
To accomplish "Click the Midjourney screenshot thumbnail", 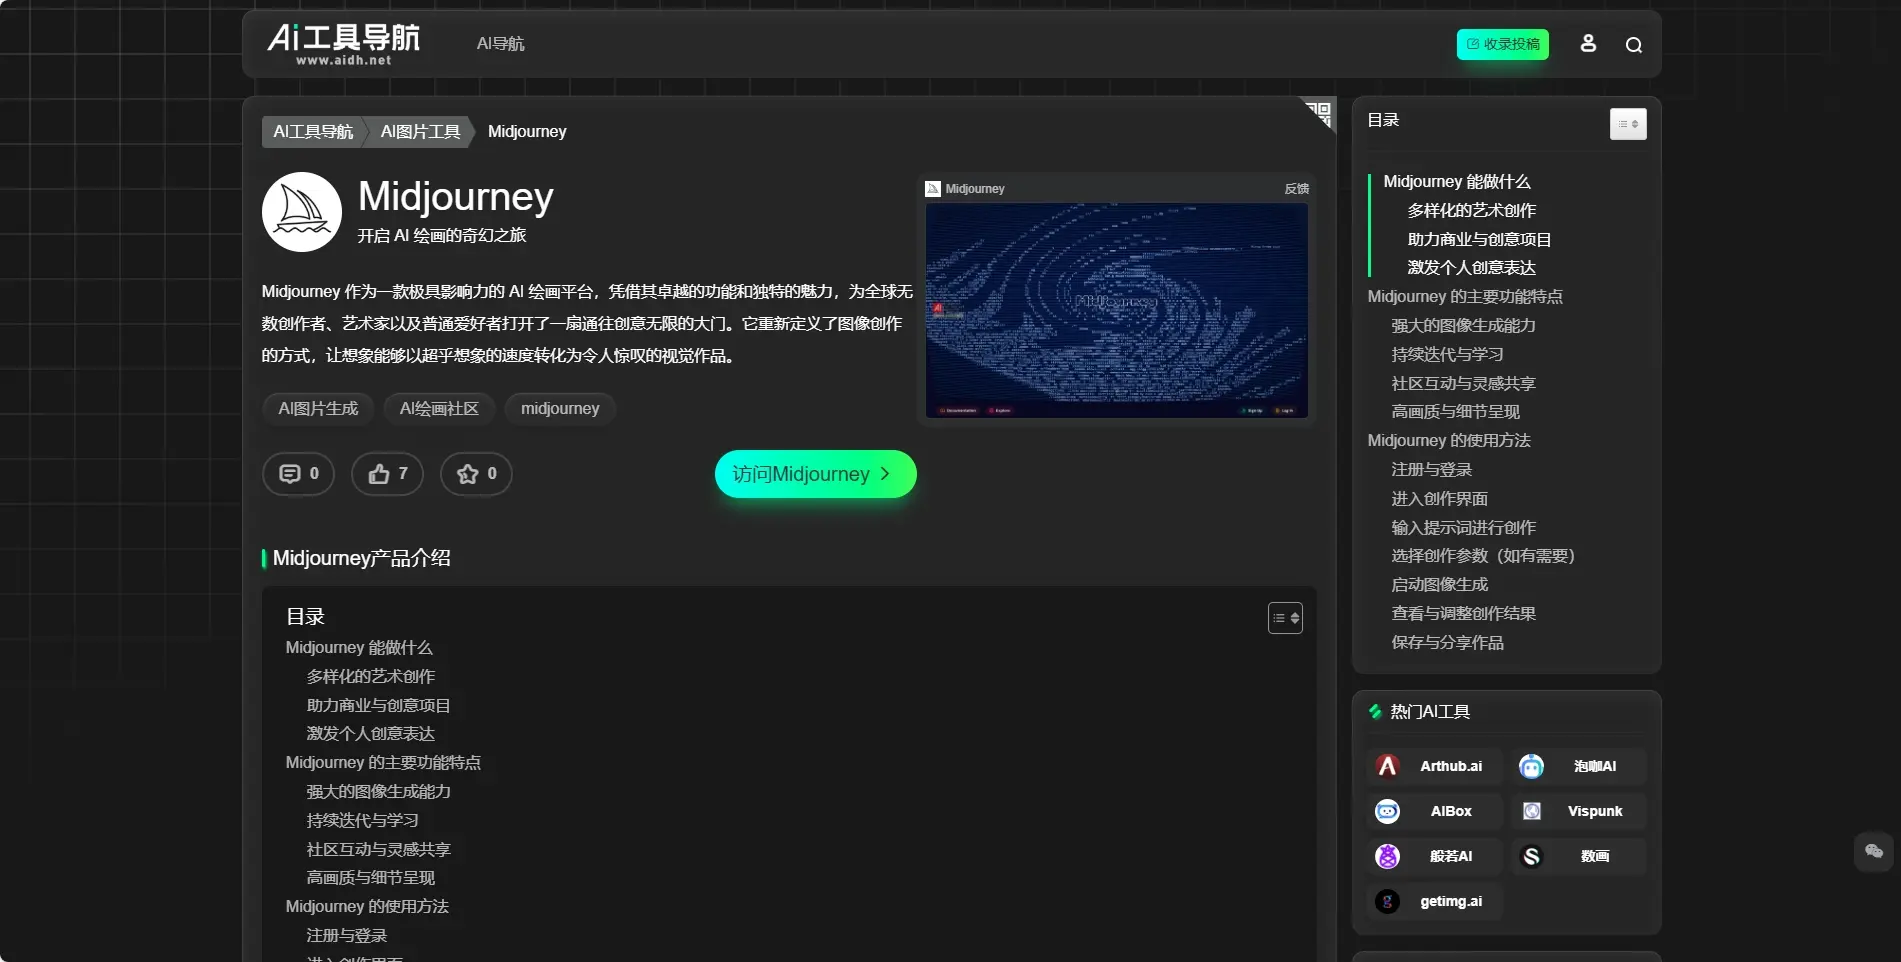I will [1115, 310].
